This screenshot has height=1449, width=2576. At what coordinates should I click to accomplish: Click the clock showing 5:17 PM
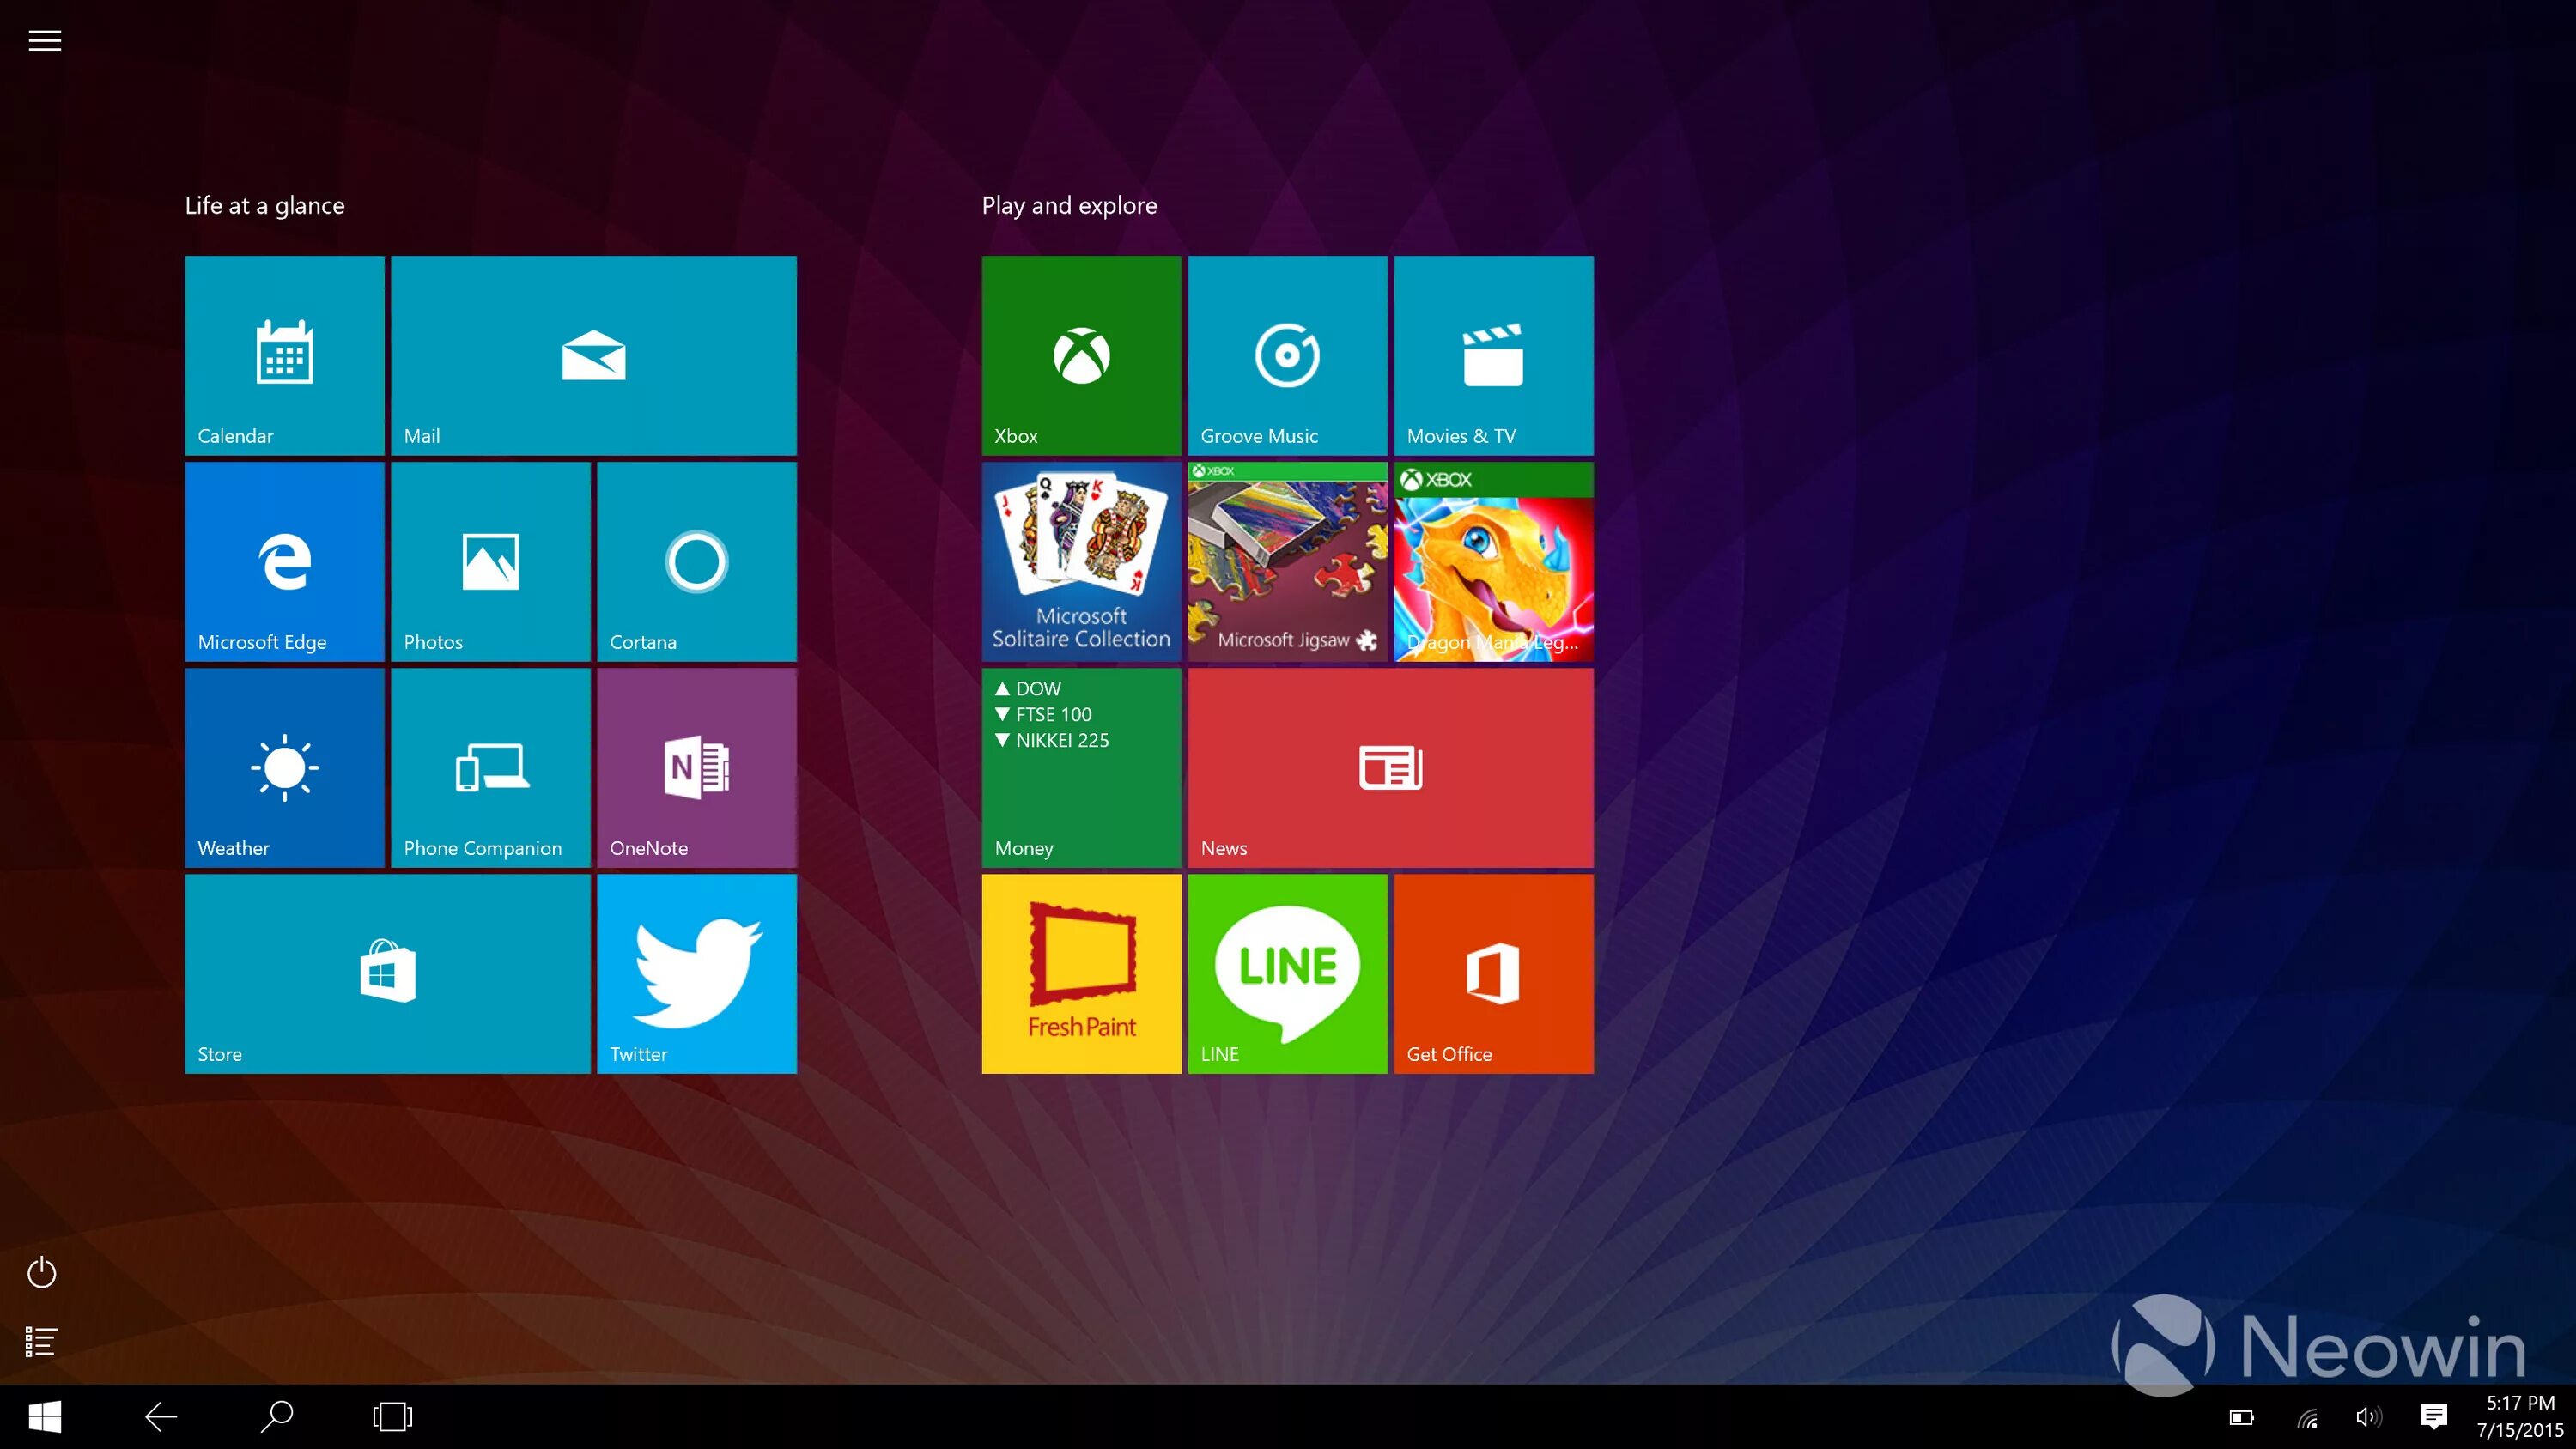pyautogui.click(x=2520, y=1403)
